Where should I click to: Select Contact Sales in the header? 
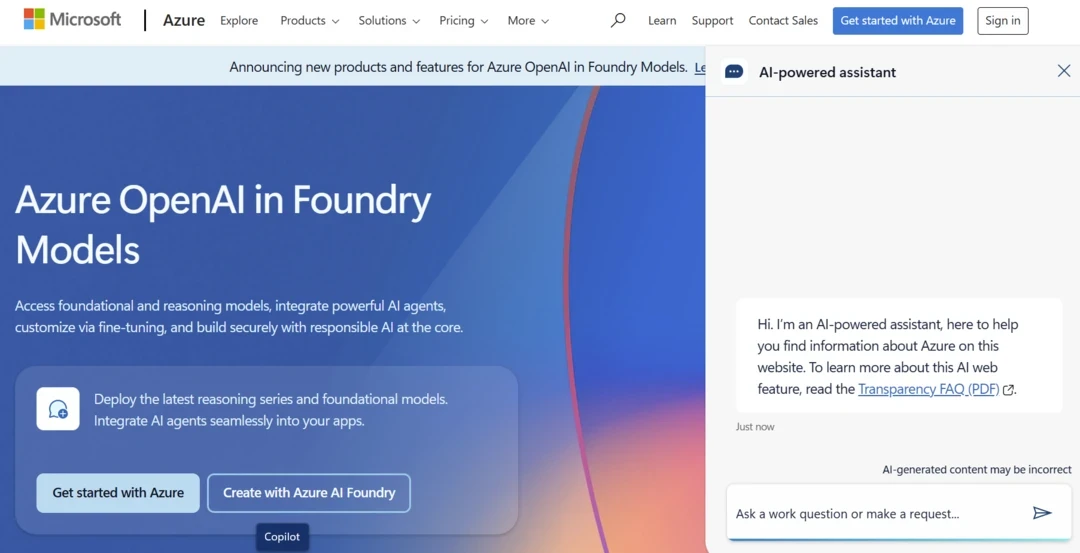(783, 20)
